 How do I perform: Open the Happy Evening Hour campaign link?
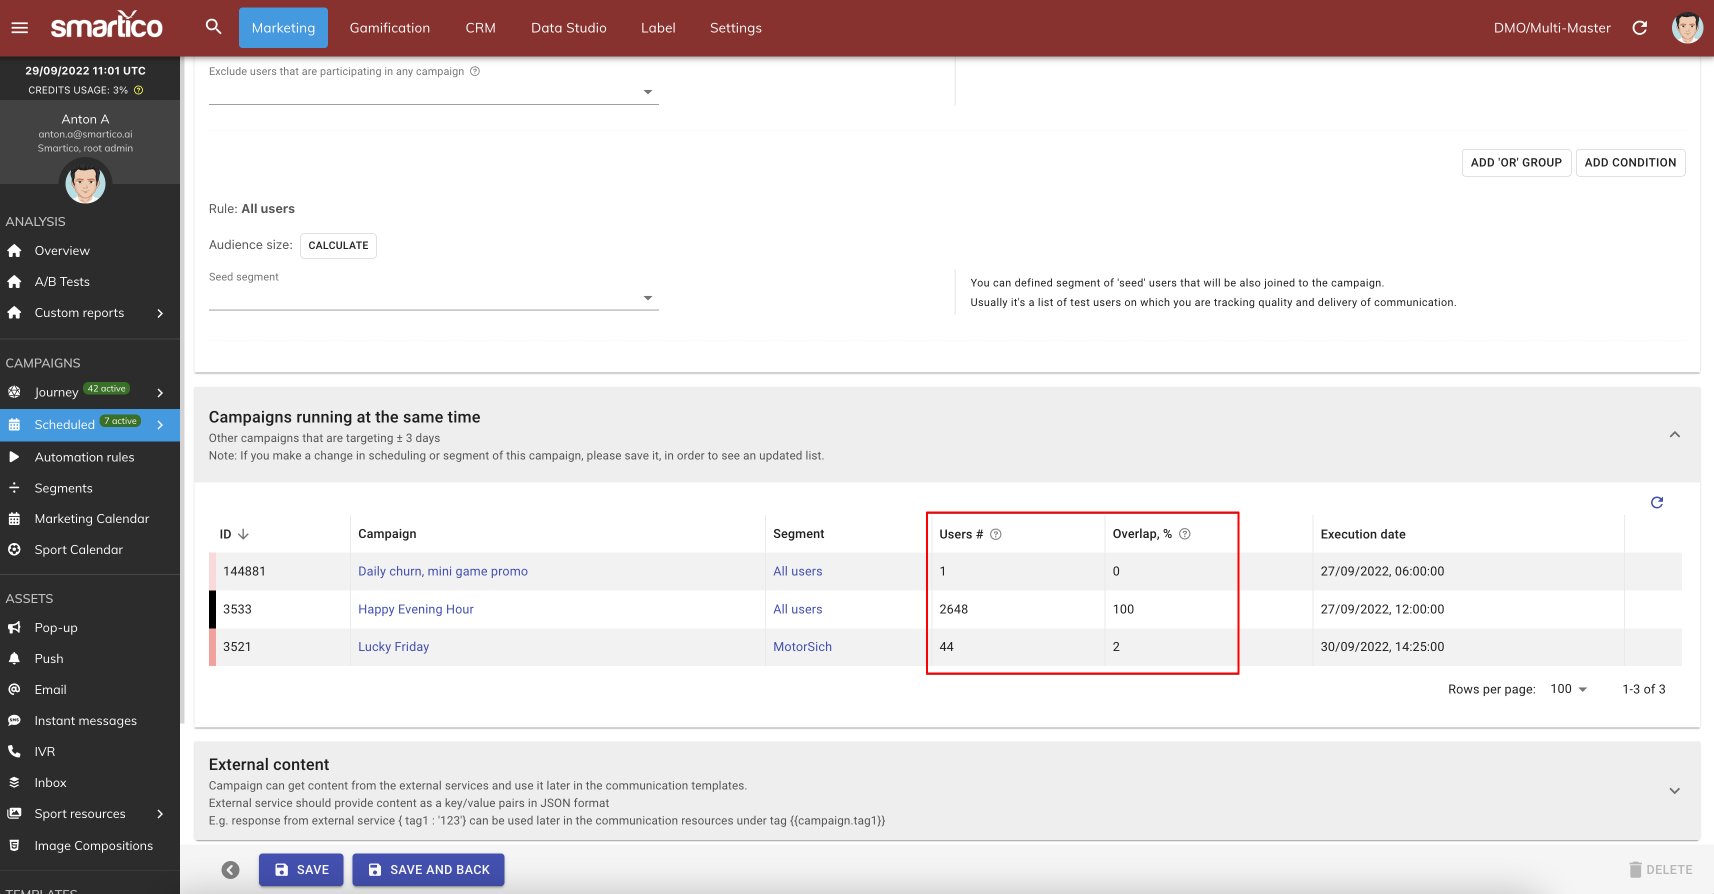[x=416, y=609]
